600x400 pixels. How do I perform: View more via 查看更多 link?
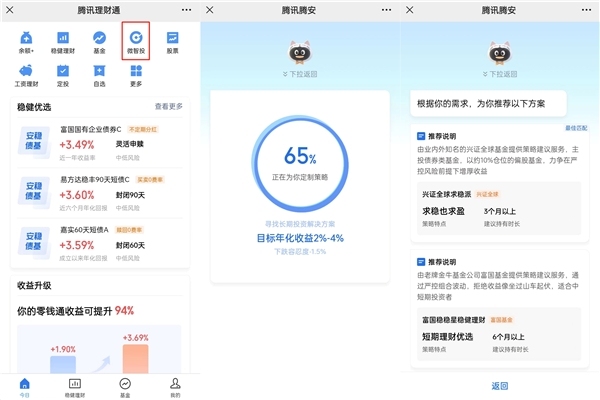pyautogui.click(x=168, y=106)
